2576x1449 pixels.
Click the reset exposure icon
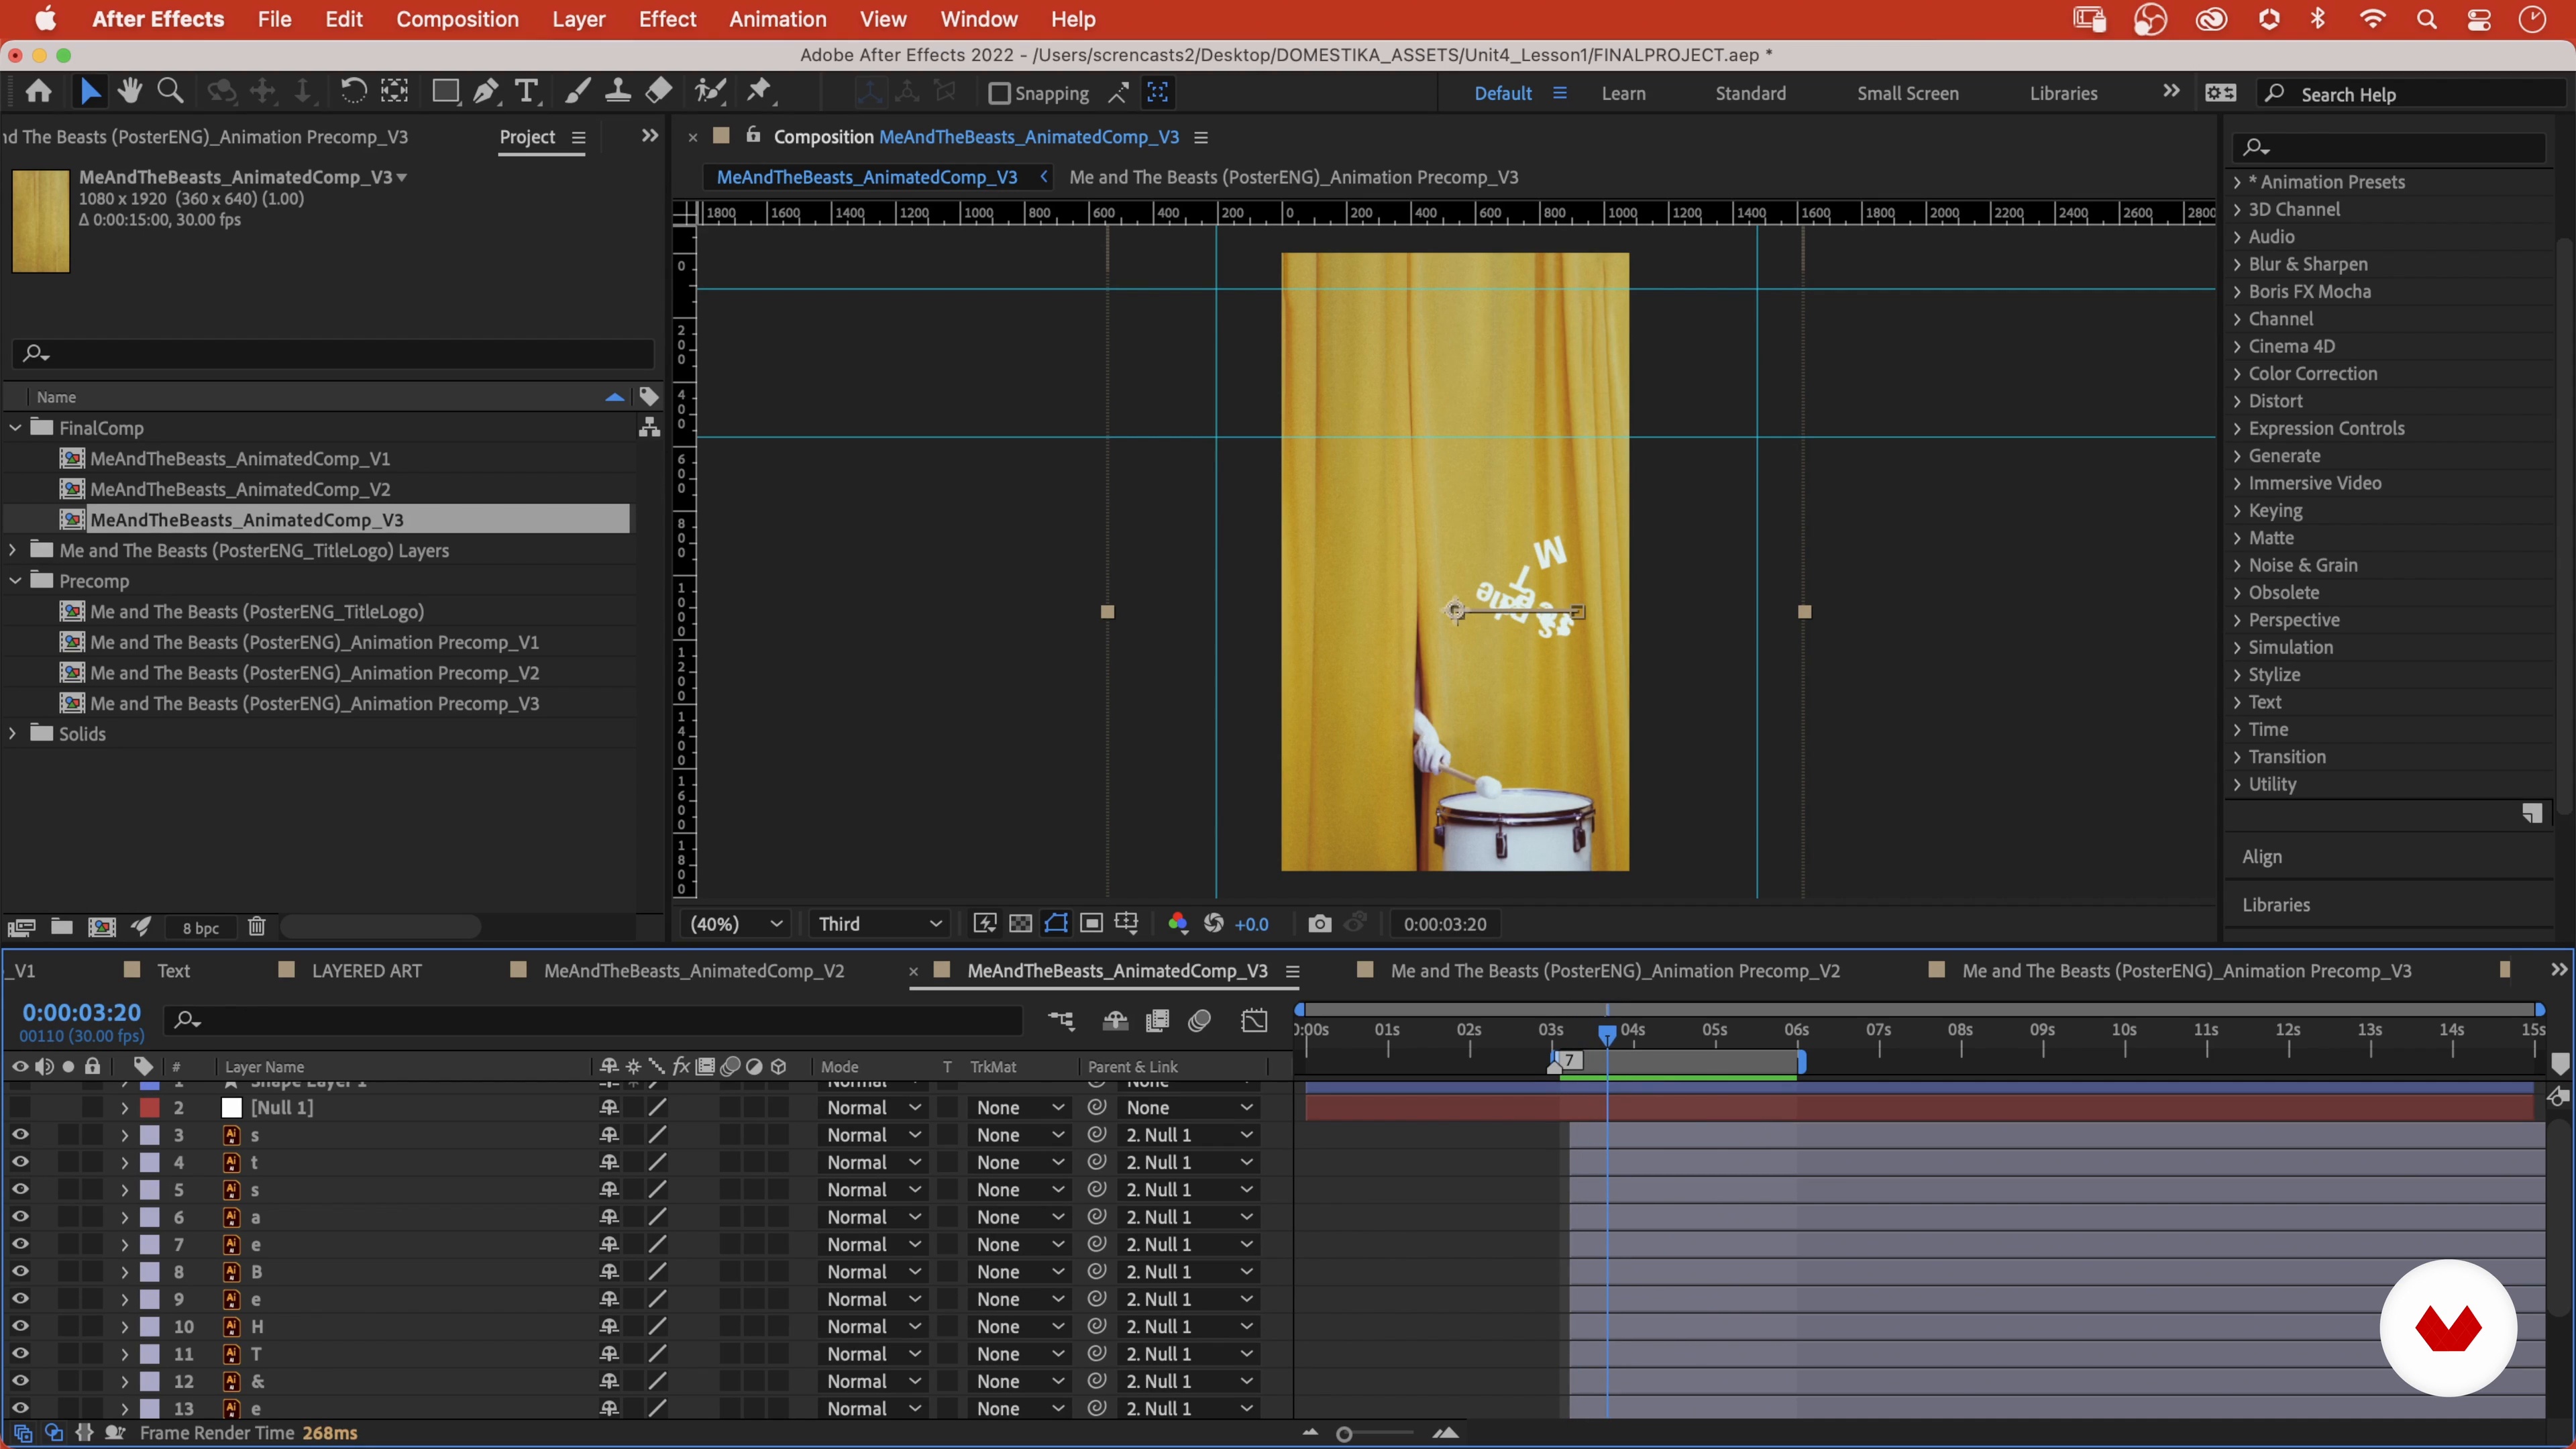(x=1213, y=924)
